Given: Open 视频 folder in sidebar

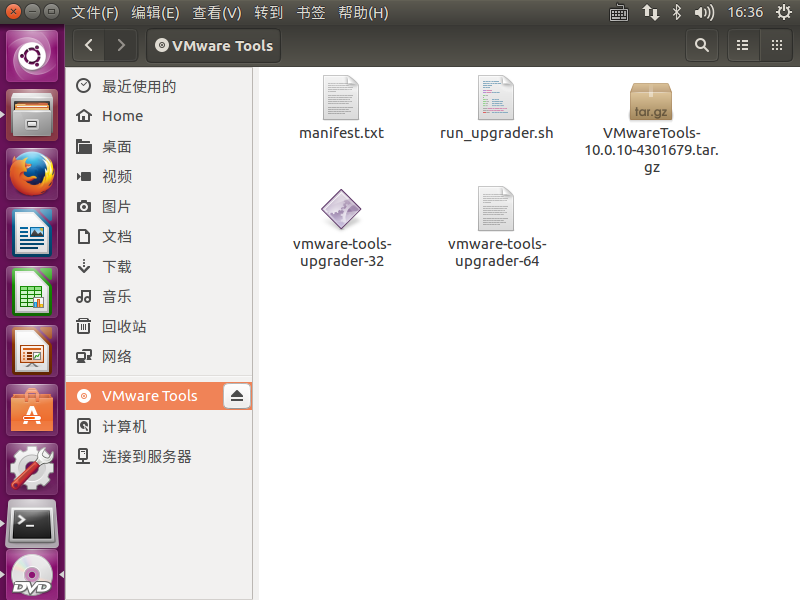Looking at the screenshot, I should pyautogui.click(x=159, y=177).
